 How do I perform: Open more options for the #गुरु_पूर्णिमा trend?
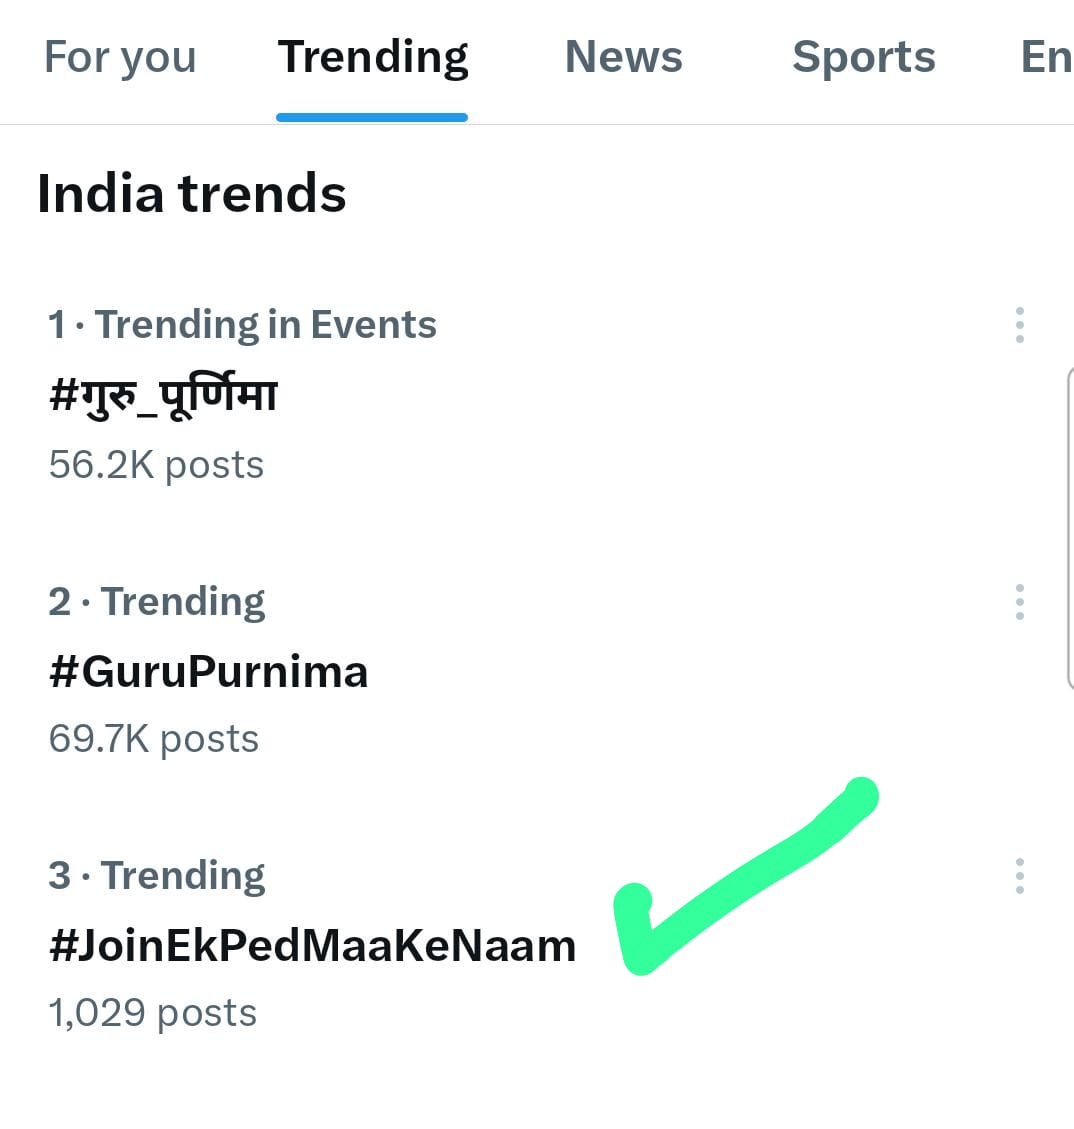click(x=1019, y=325)
